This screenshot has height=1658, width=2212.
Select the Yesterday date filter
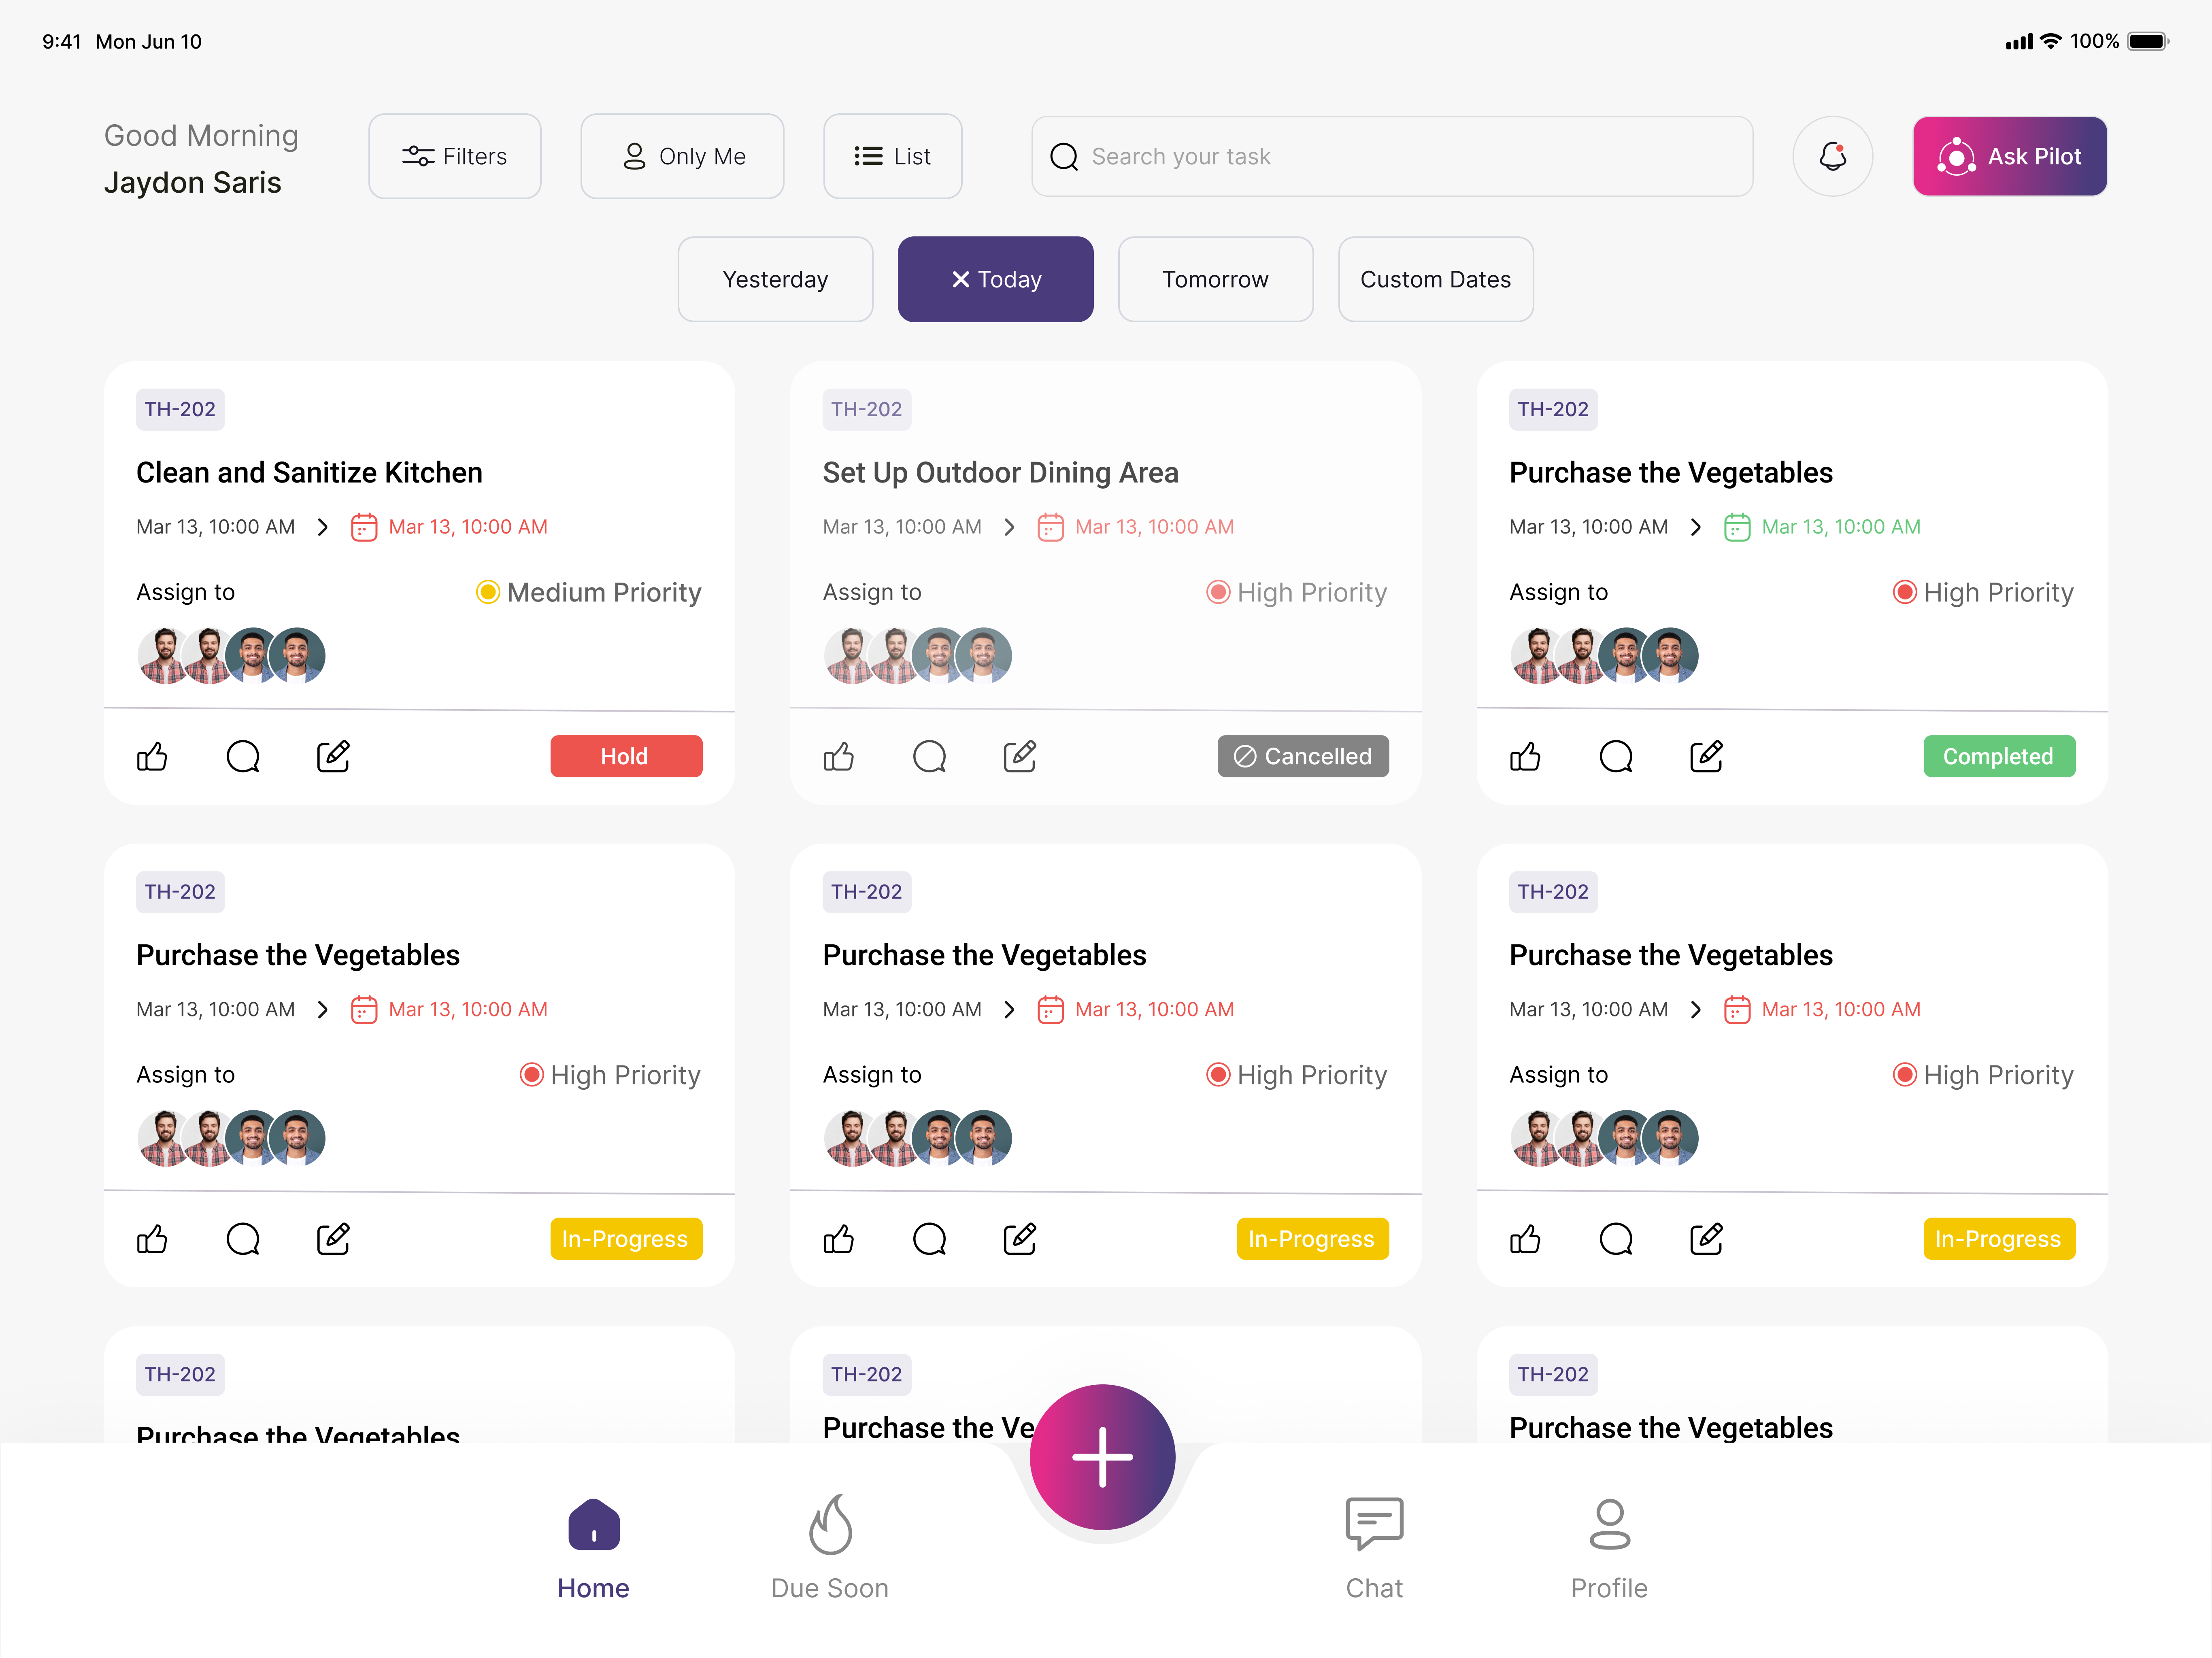click(x=775, y=279)
